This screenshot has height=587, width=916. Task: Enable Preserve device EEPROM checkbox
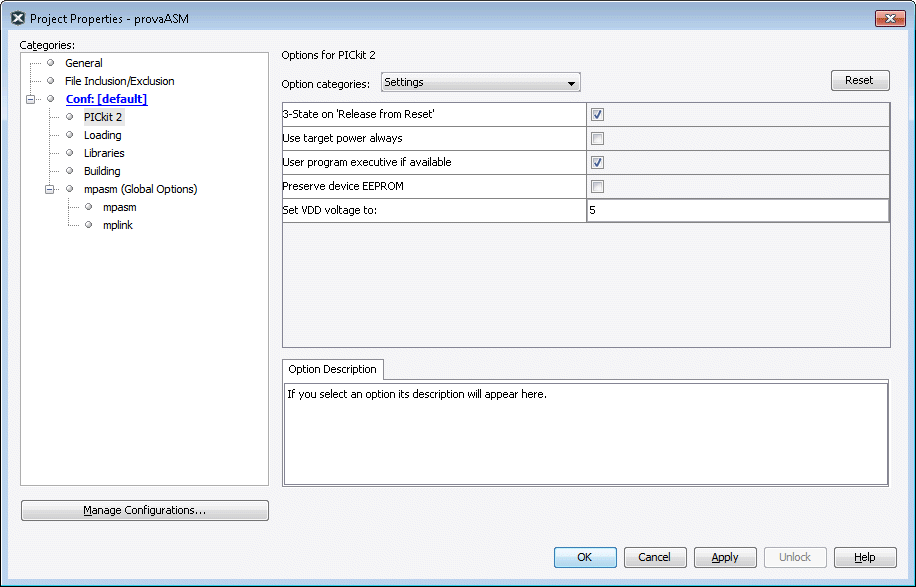(597, 186)
